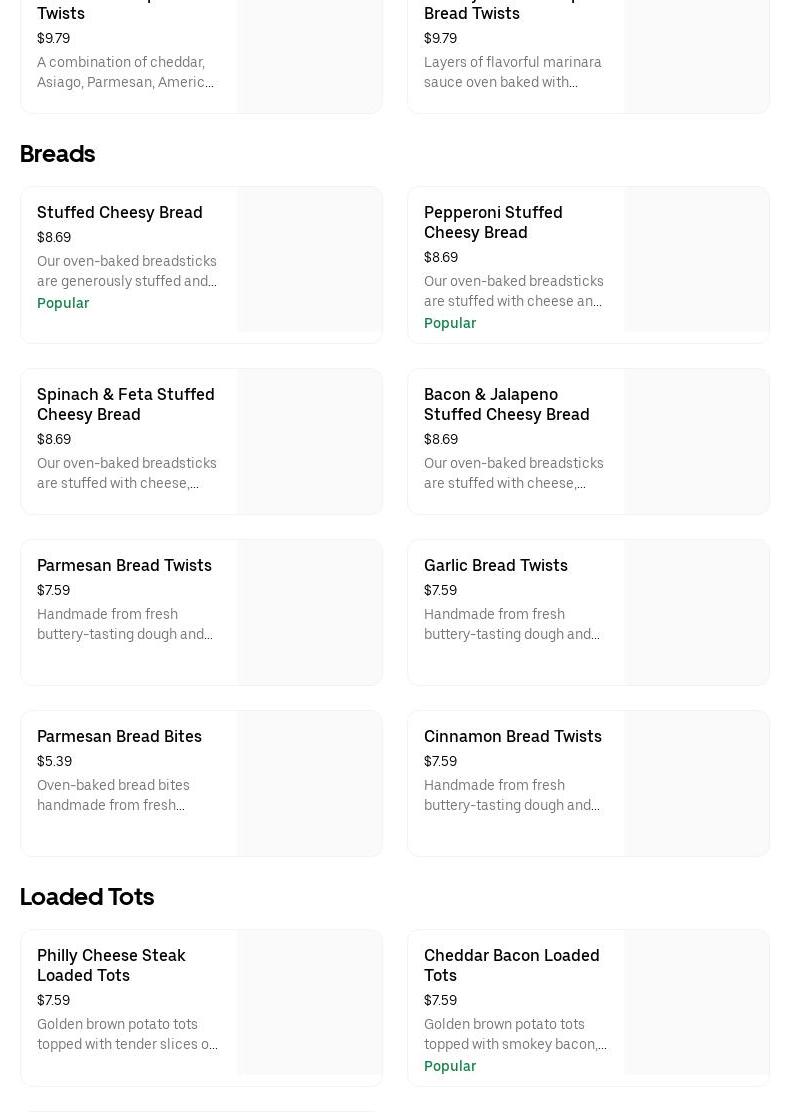Select the Cinnamon Bread Twists title

(x=512, y=736)
